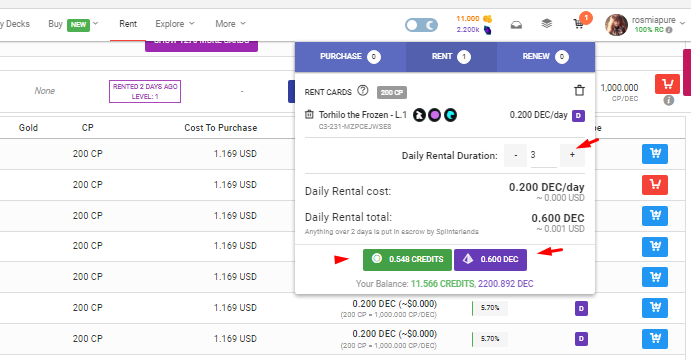Click the rental duration input field
This screenshot has height=360, width=691.
(x=543, y=156)
